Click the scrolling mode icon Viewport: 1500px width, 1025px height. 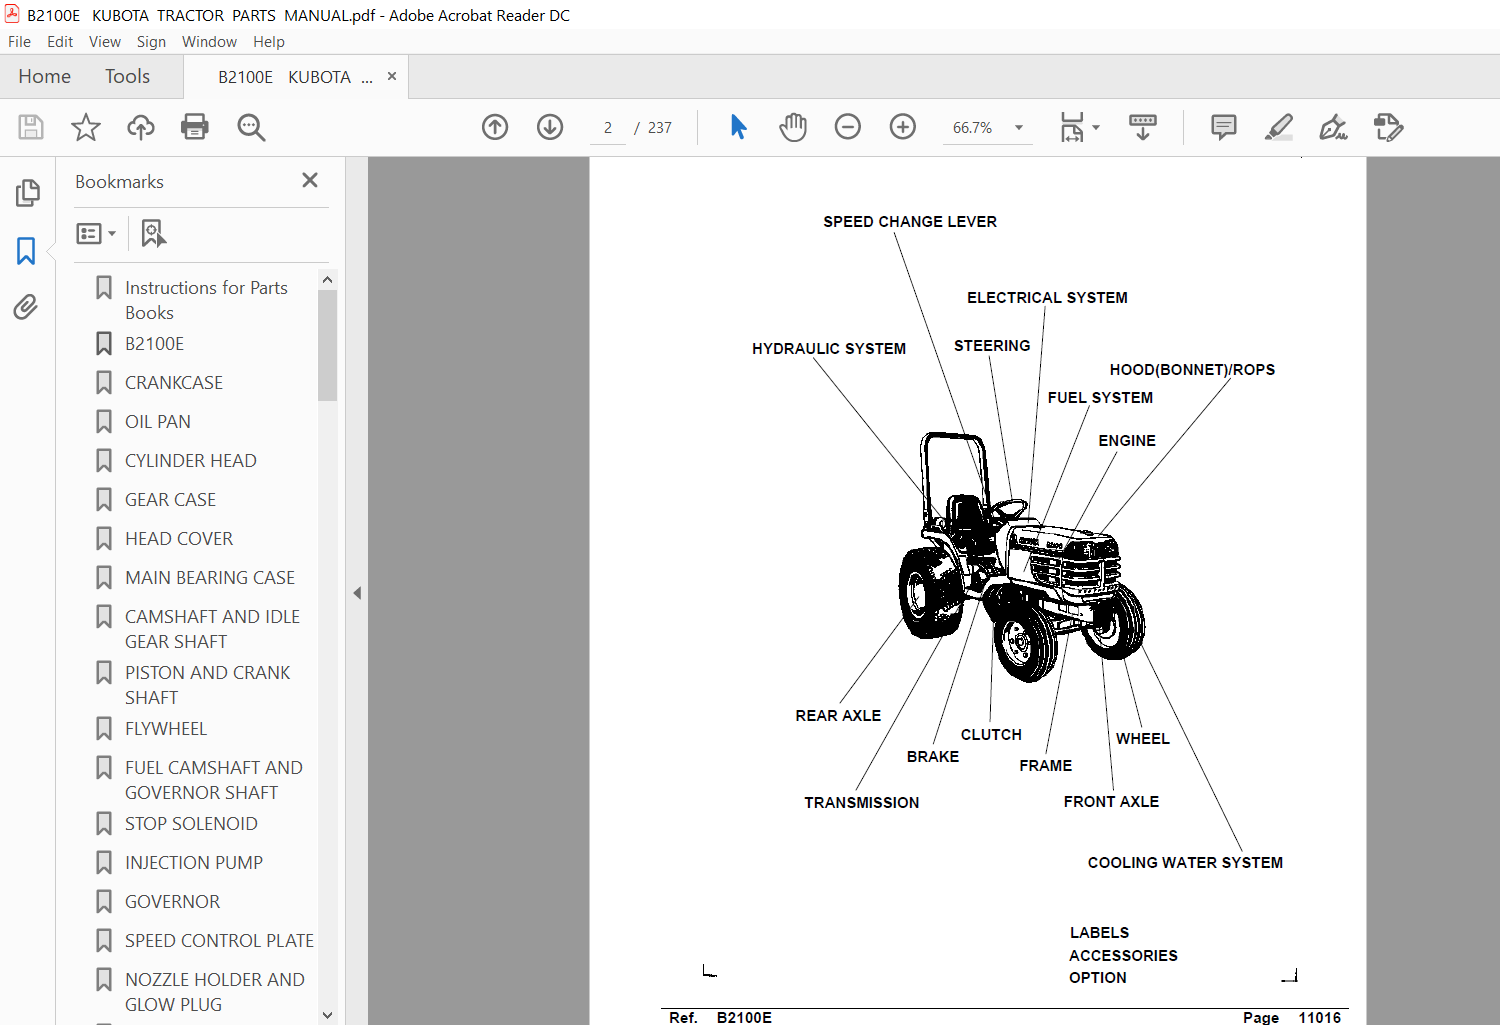tap(1143, 127)
